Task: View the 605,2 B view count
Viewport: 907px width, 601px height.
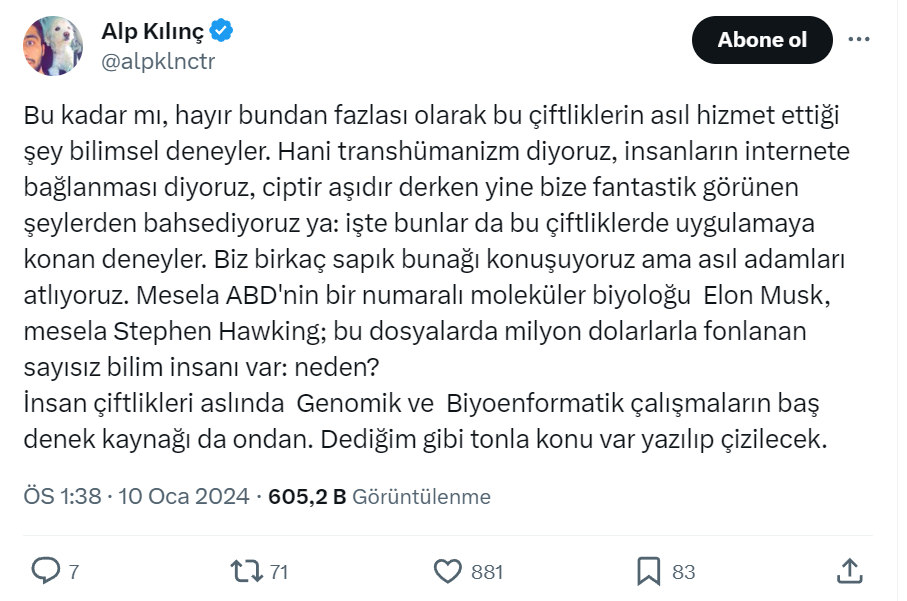Action: click(x=307, y=497)
